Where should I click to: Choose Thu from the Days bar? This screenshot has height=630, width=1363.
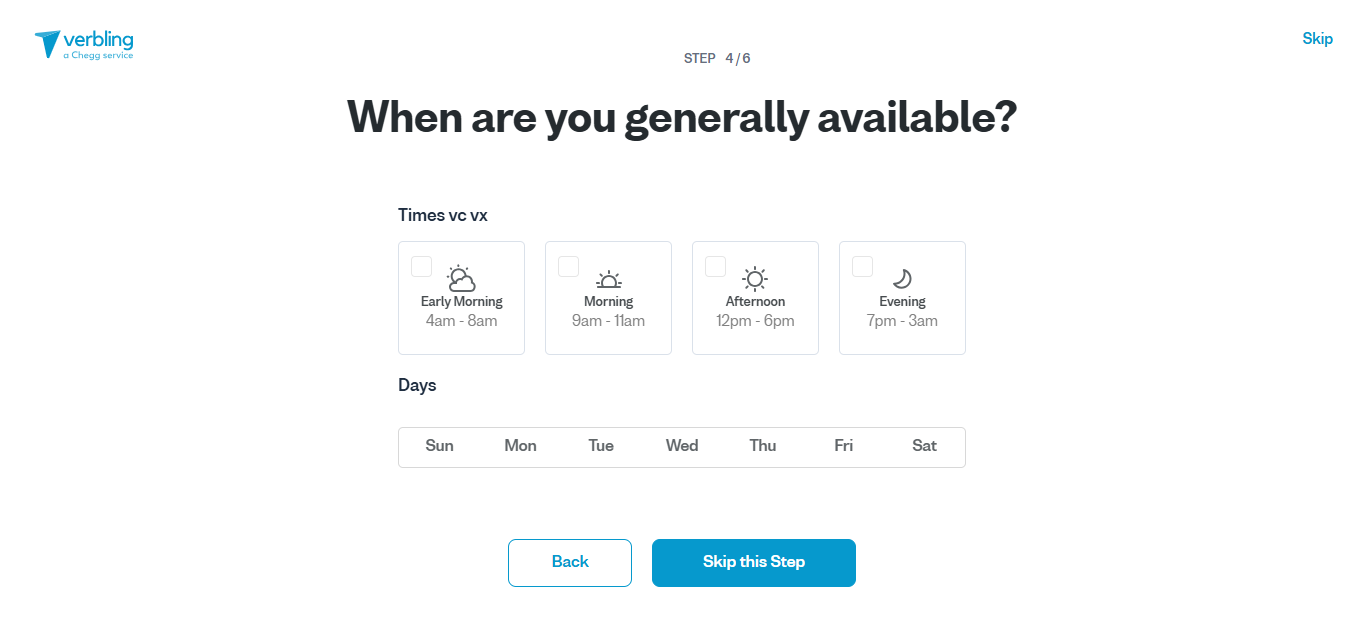coord(762,446)
